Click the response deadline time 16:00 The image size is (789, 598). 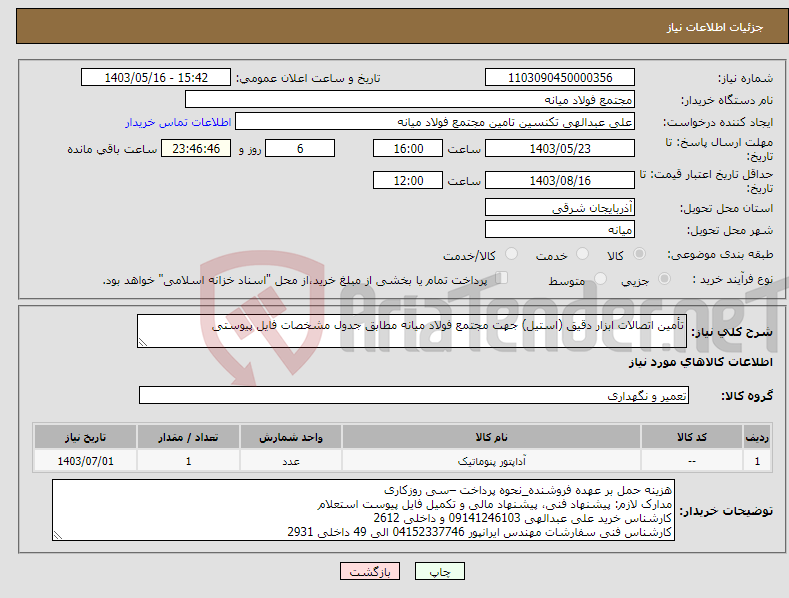408,148
